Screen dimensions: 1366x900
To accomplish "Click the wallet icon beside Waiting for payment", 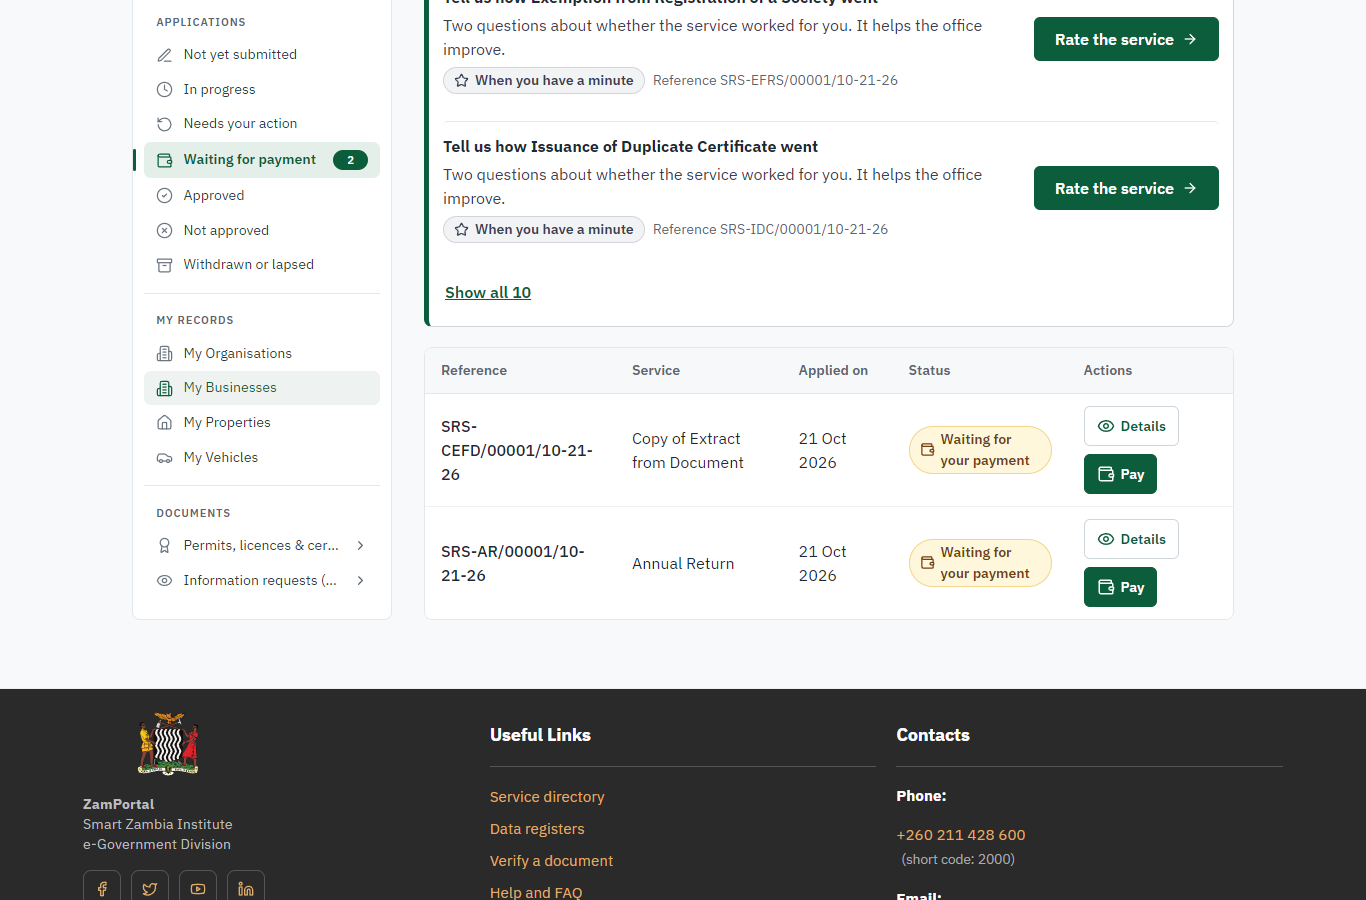I will pos(165,160).
